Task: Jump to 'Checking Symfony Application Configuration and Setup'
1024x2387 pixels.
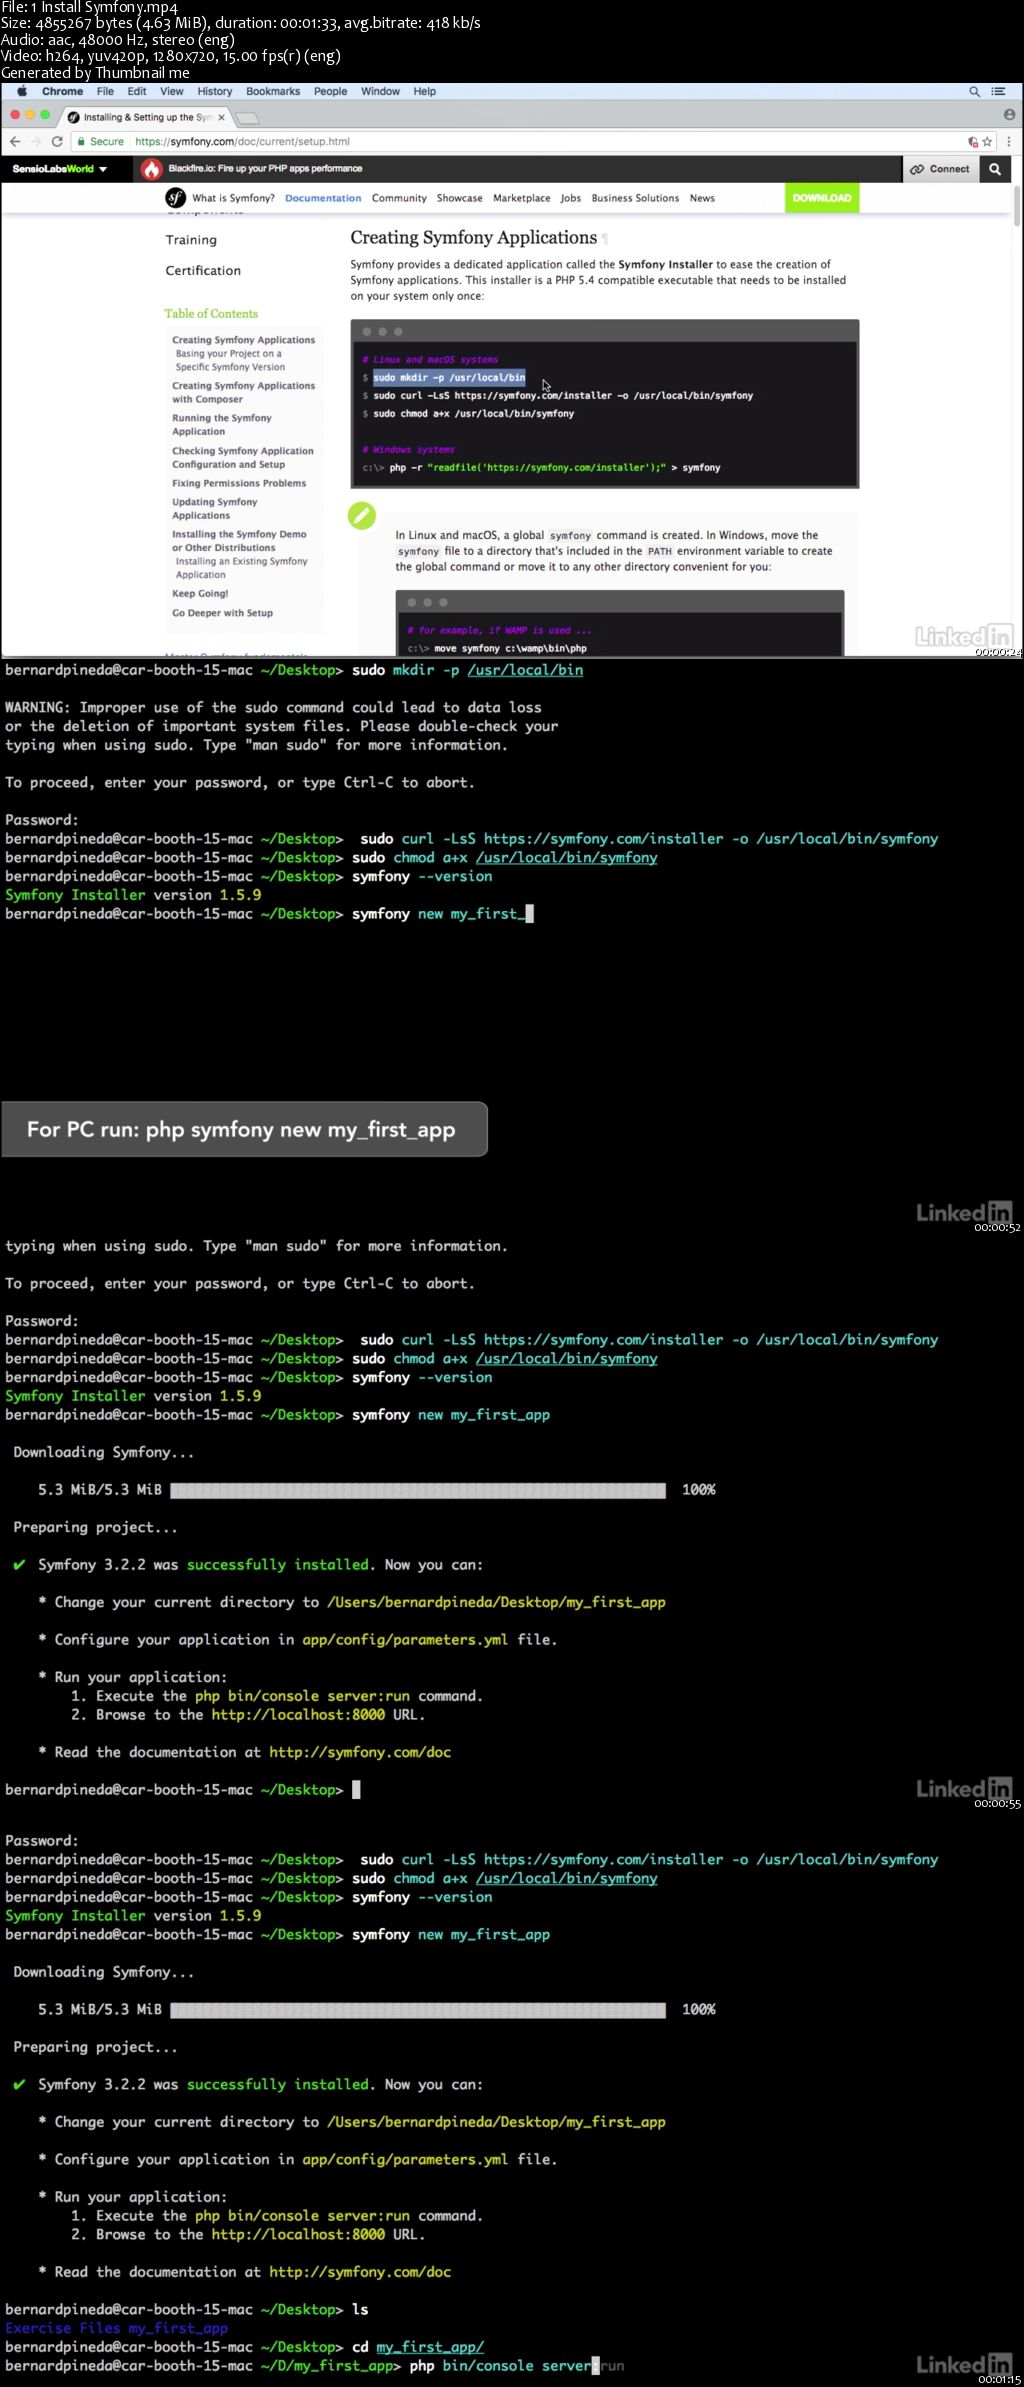Action: [x=242, y=457]
